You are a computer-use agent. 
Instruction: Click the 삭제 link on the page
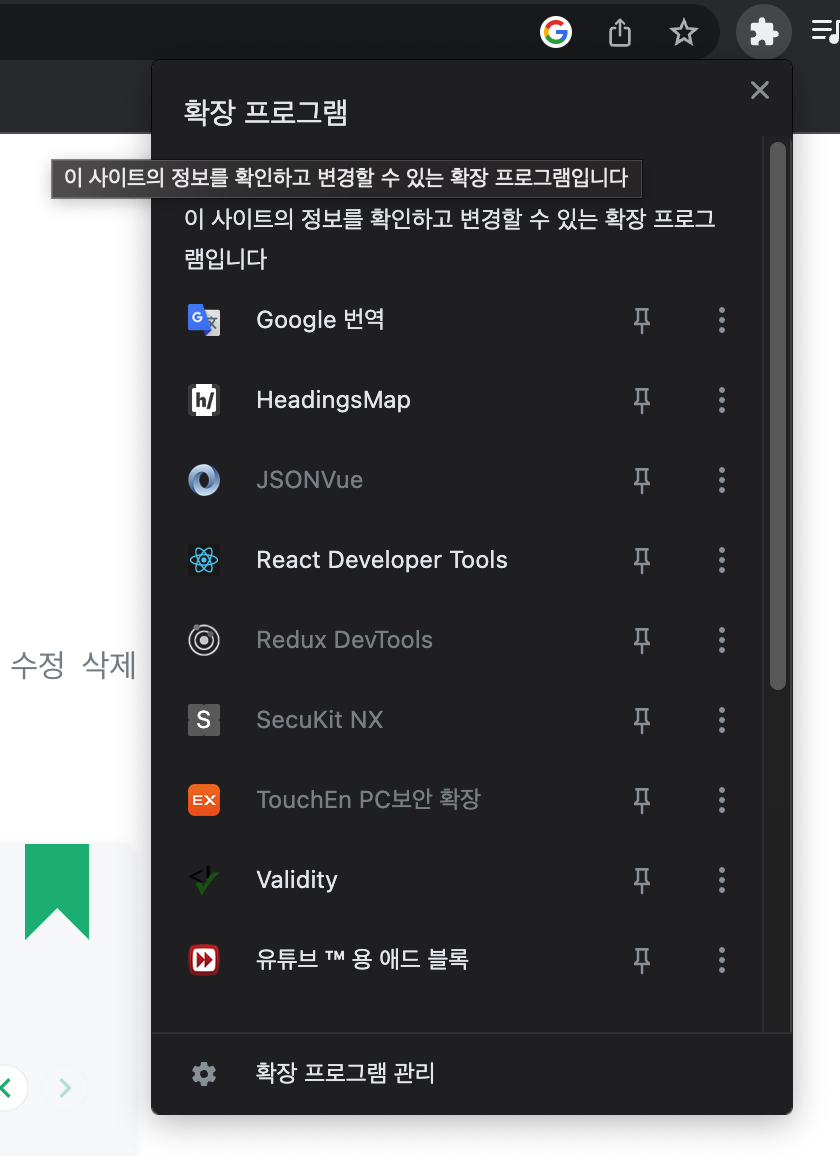click(x=108, y=665)
